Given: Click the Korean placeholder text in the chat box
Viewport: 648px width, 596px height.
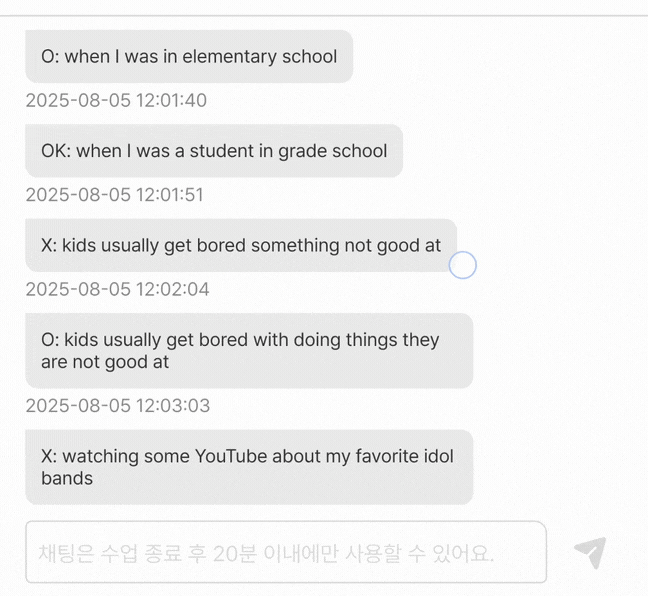Looking at the screenshot, I should (266, 552).
